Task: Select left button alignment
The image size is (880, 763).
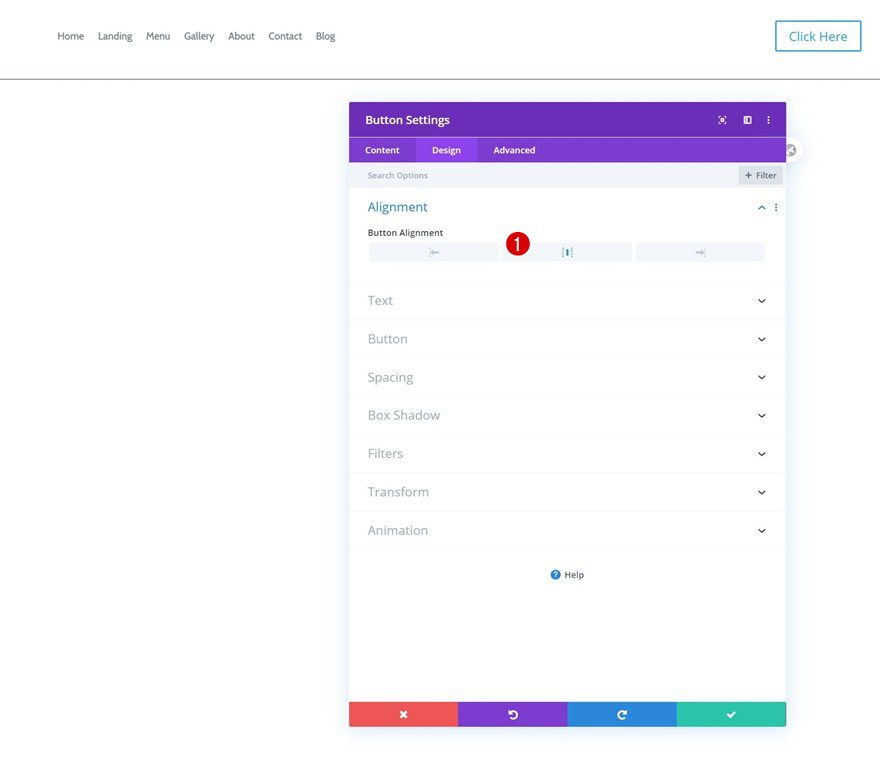Action: tap(433, 252)
